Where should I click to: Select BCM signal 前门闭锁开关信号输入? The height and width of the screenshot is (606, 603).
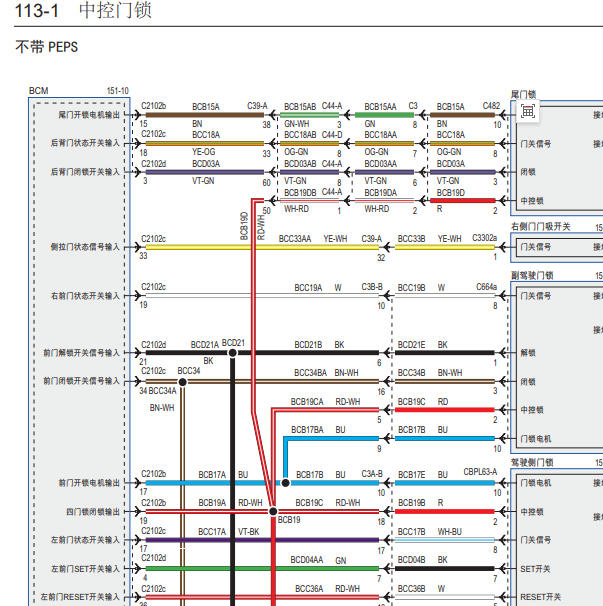point(81,381)
